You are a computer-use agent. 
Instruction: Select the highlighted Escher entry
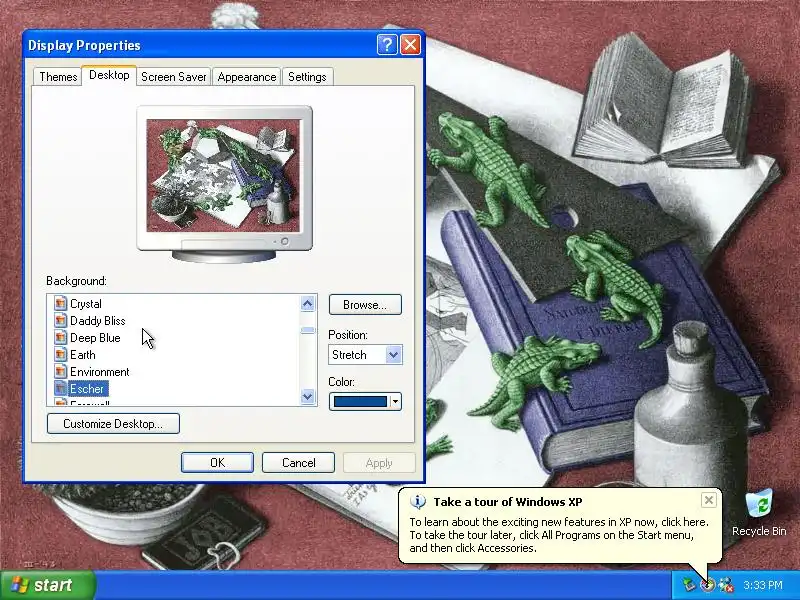coord(87,389)
